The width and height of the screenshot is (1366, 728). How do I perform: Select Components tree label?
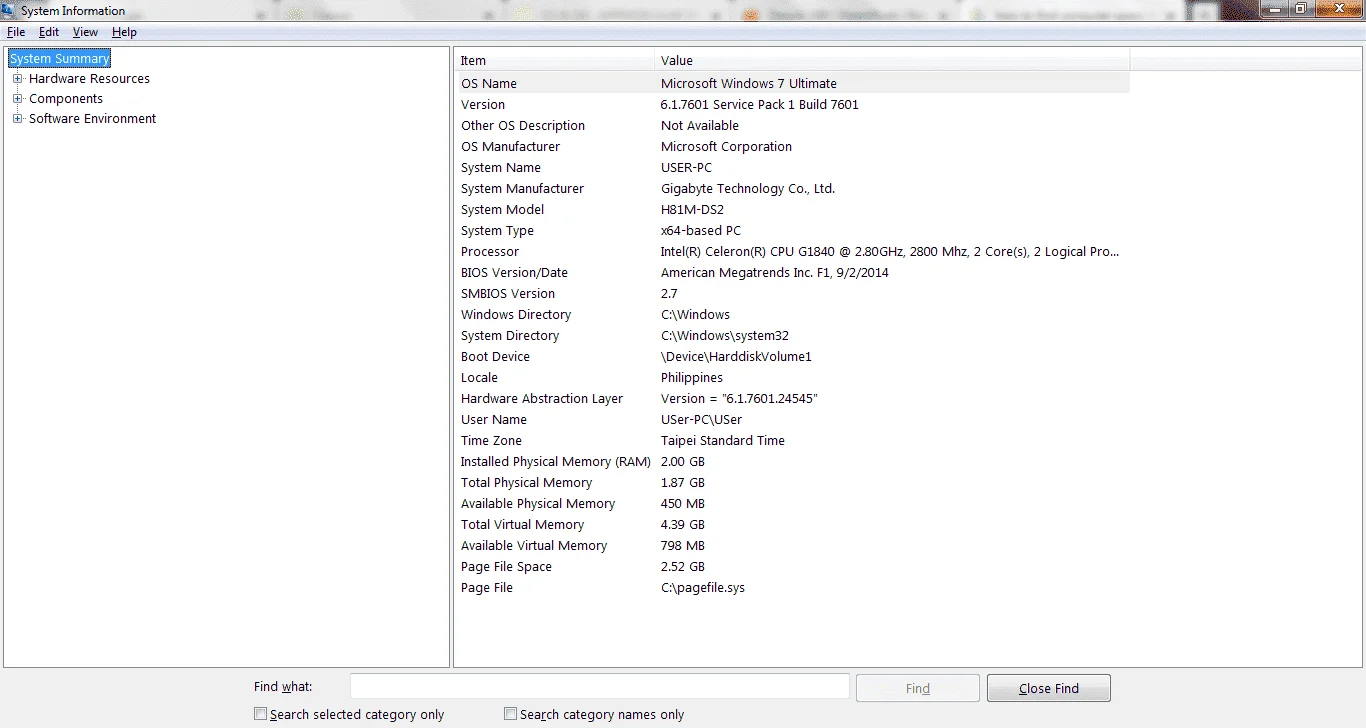coord(66,99)
